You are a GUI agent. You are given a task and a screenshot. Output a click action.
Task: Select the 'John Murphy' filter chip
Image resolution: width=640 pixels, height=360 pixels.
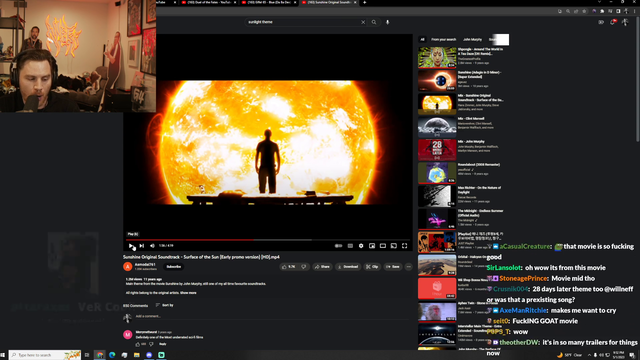click(472, 40)
